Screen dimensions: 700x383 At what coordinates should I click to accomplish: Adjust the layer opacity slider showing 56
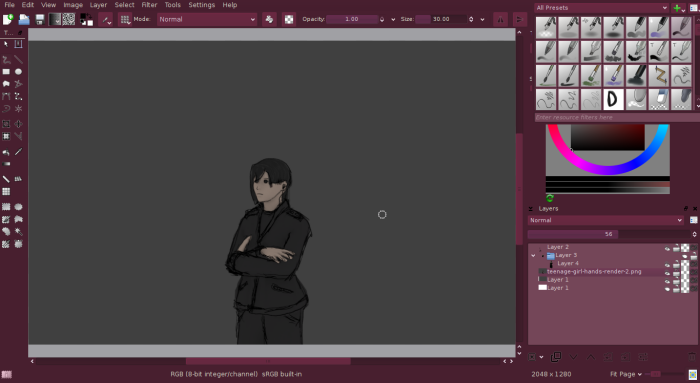pos(609,234)
